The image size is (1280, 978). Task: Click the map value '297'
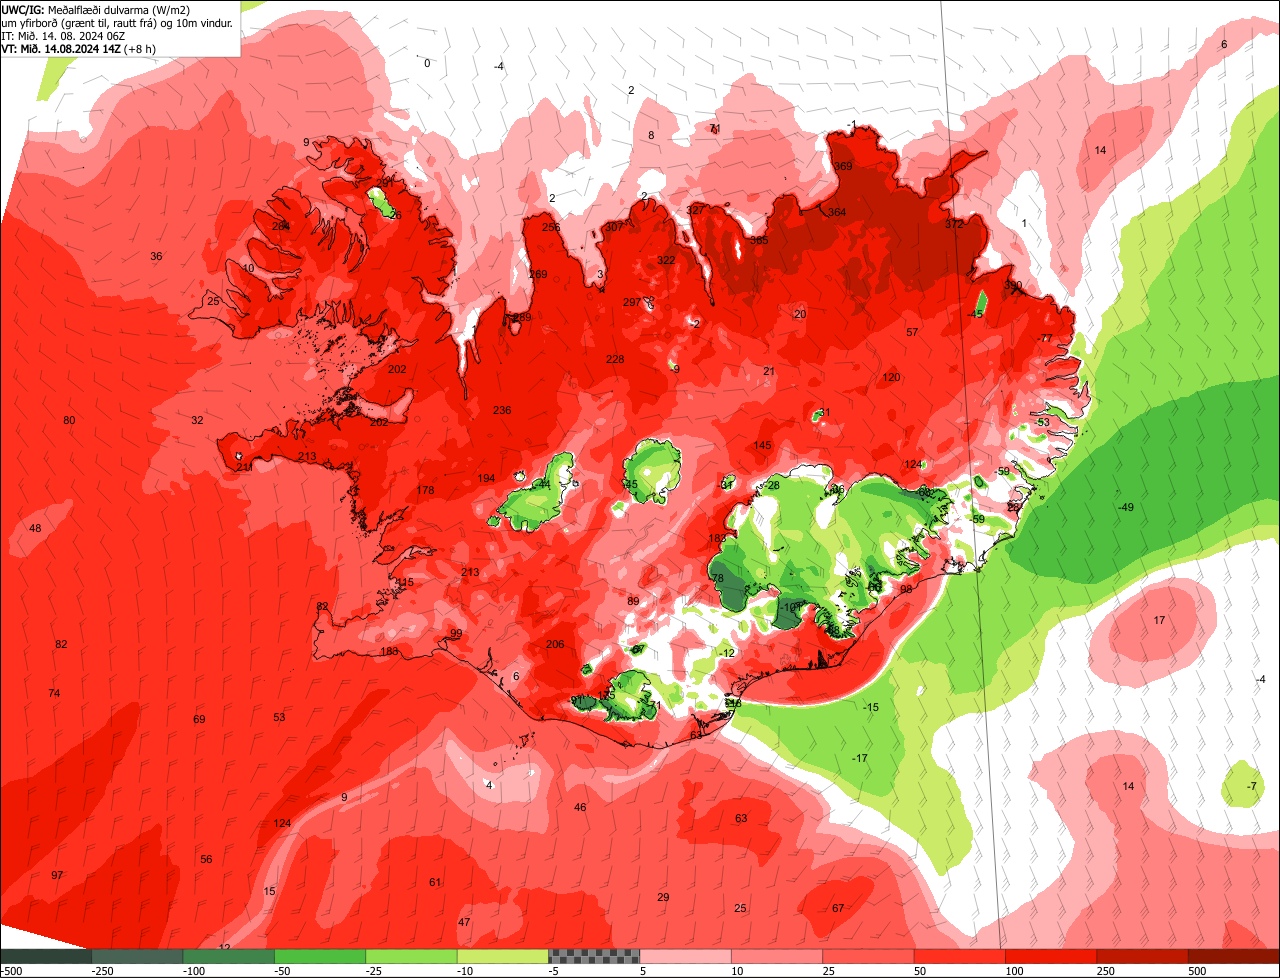[x=632, y=302]
